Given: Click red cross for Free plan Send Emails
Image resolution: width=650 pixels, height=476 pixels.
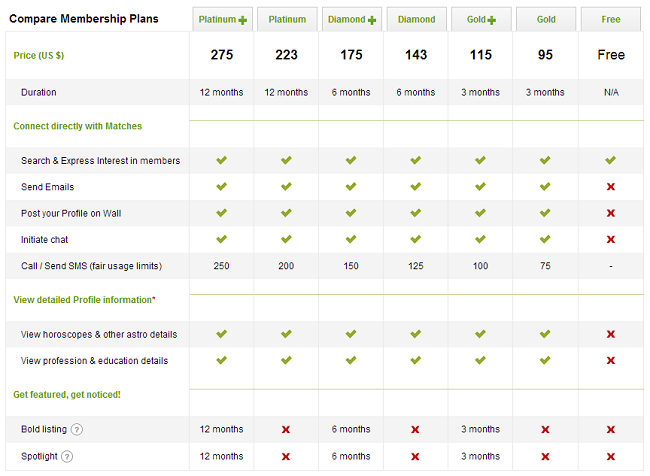Looking at the screenshot, I should 611,187.
